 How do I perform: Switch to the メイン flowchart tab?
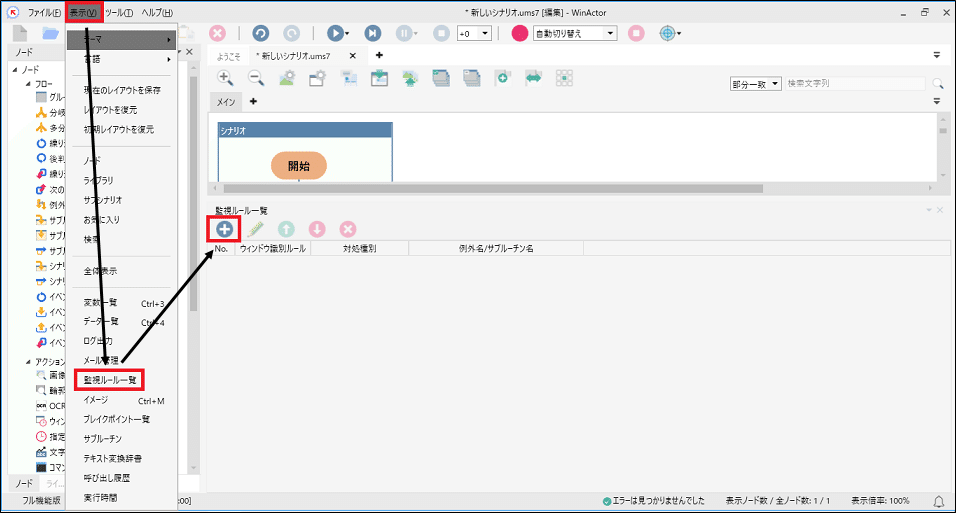(226, 102)
